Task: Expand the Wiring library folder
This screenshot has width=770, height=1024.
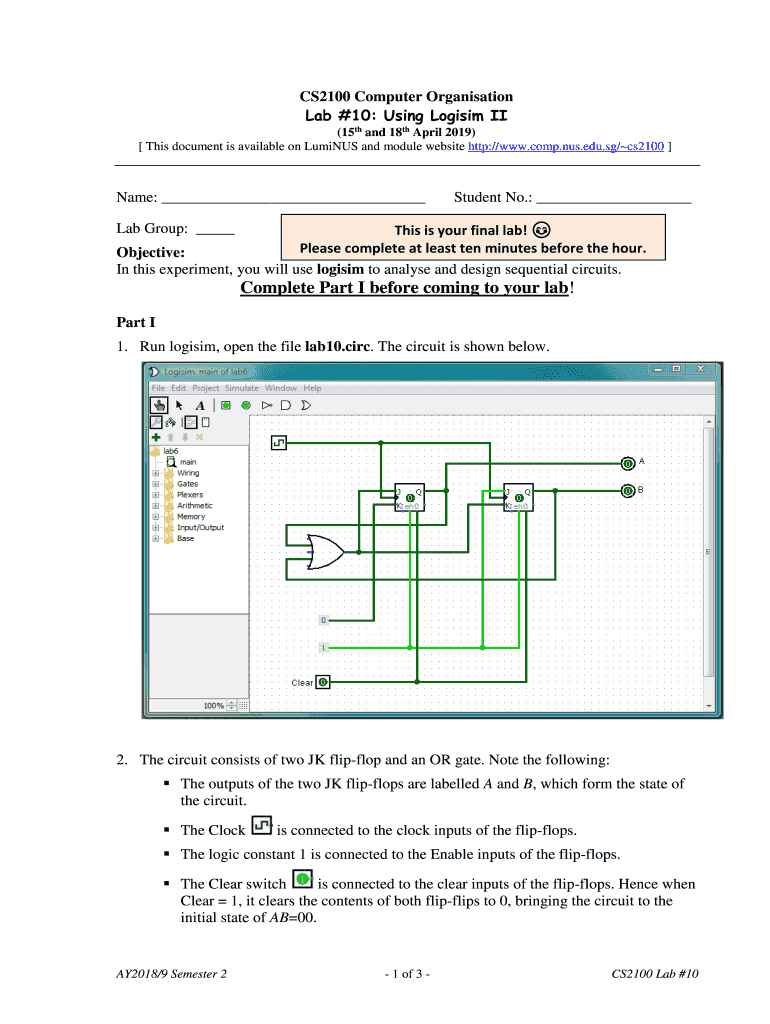Action: (156, 473)
